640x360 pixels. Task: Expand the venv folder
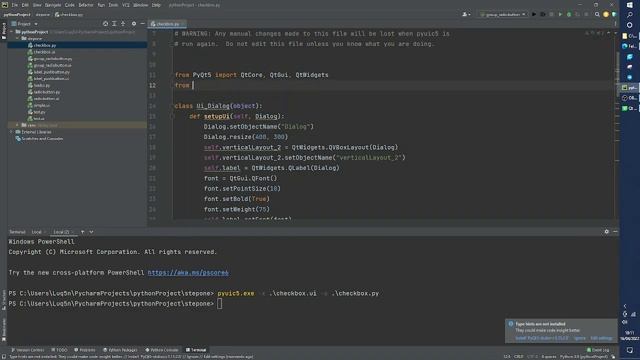[x=18, y=125]
